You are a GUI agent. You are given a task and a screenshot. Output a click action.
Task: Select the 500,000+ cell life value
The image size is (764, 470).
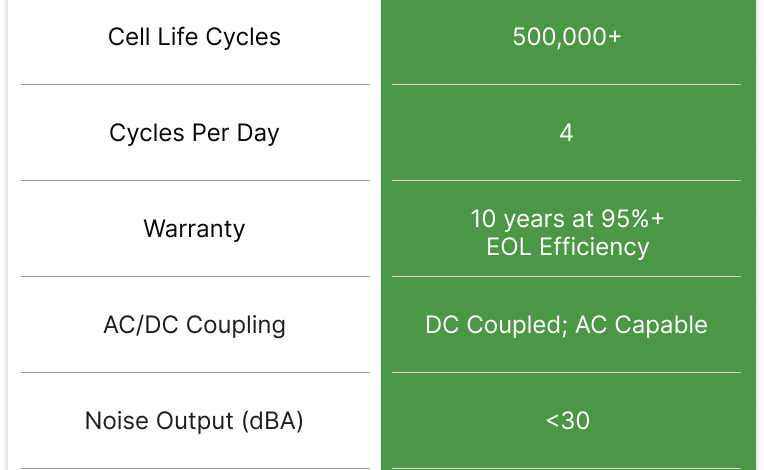pos(566,37)
